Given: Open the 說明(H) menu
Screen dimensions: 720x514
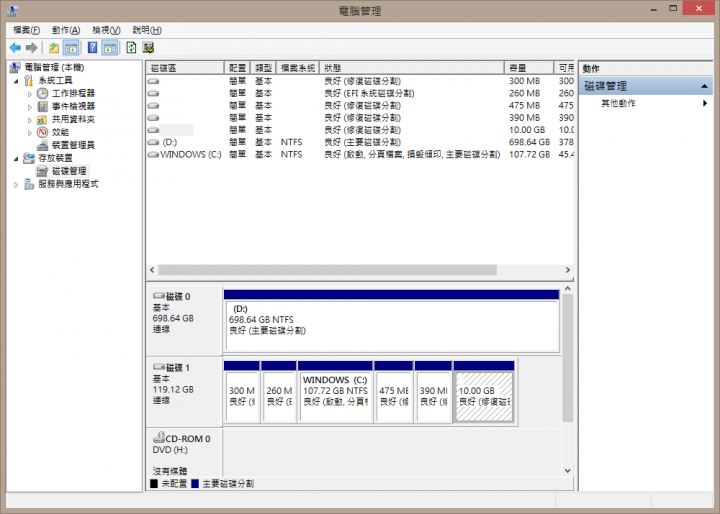Looking at the screenshot, I should [147, 30].
